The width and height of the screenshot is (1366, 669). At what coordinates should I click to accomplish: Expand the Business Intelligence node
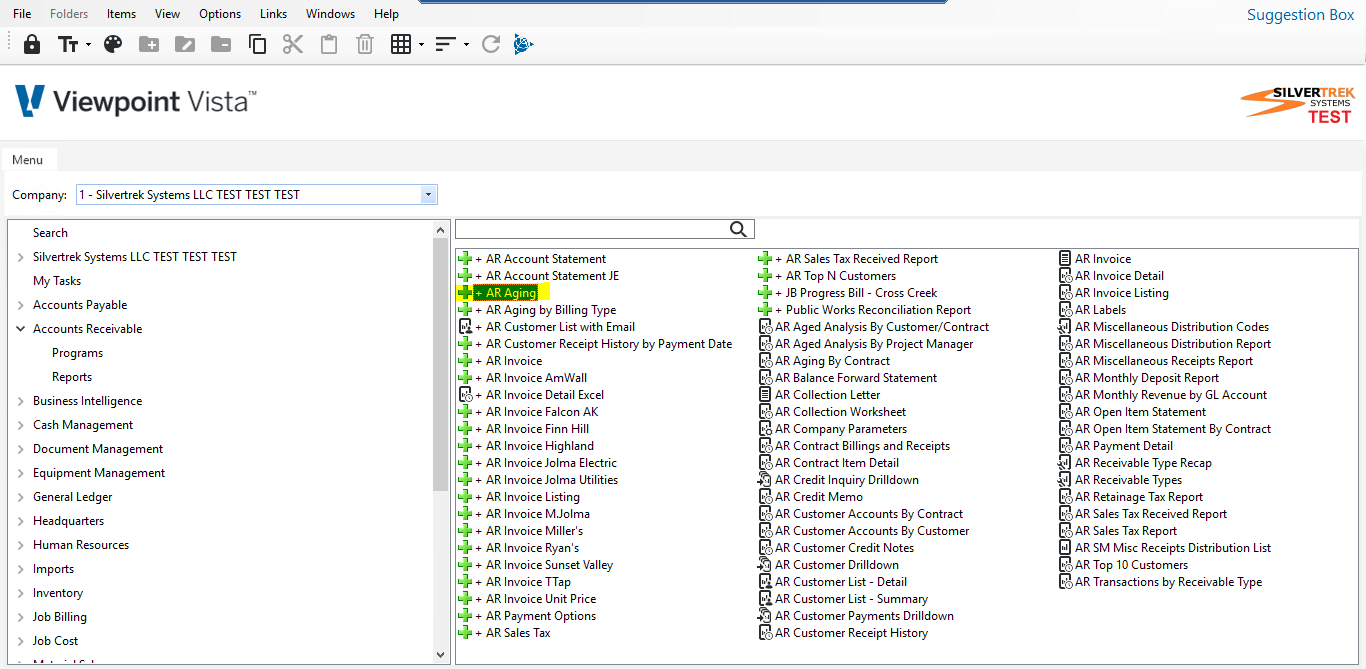(21, 401)
